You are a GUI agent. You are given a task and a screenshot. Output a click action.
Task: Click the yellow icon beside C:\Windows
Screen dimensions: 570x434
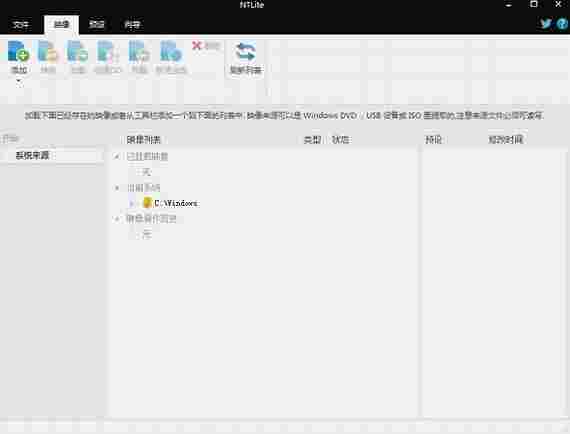(147, 203)
